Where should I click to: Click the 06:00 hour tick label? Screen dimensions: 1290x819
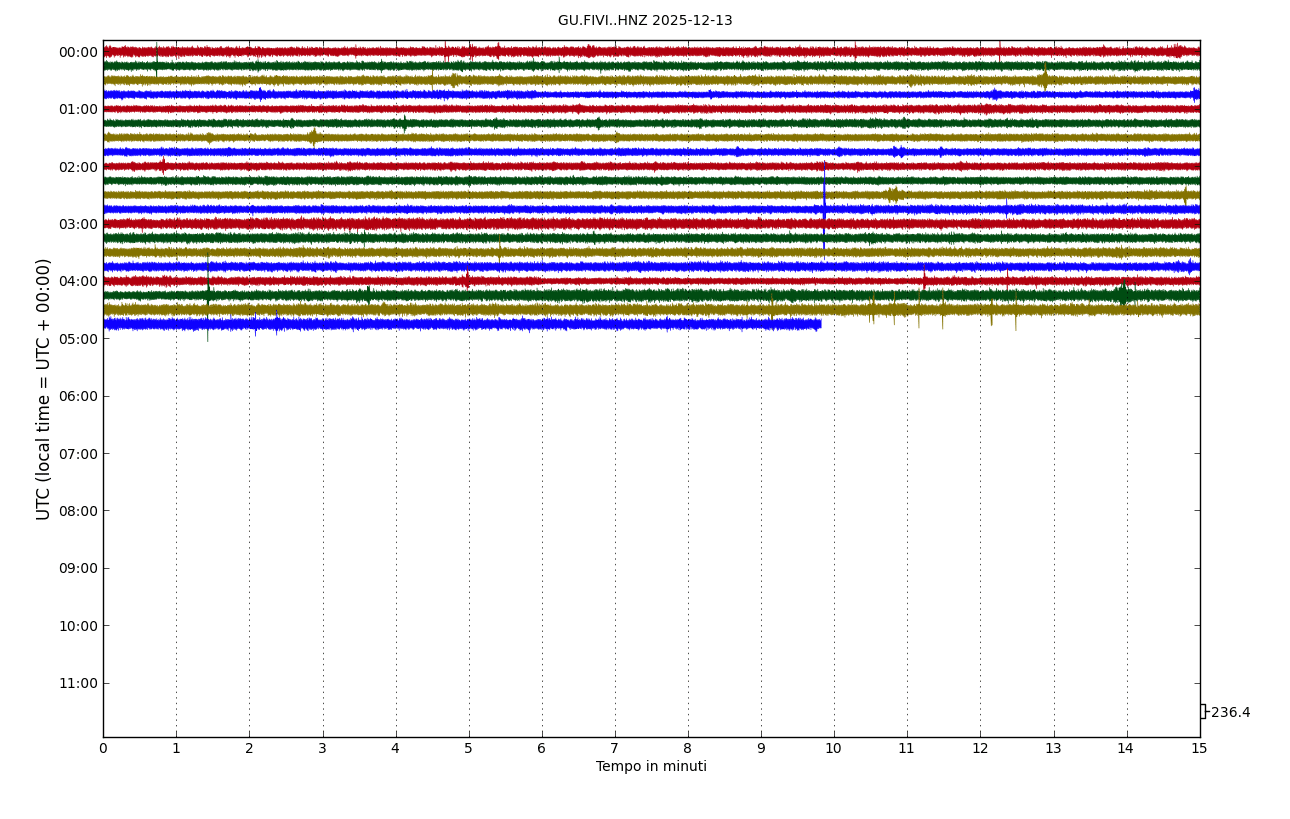click(x=78, y=396)
